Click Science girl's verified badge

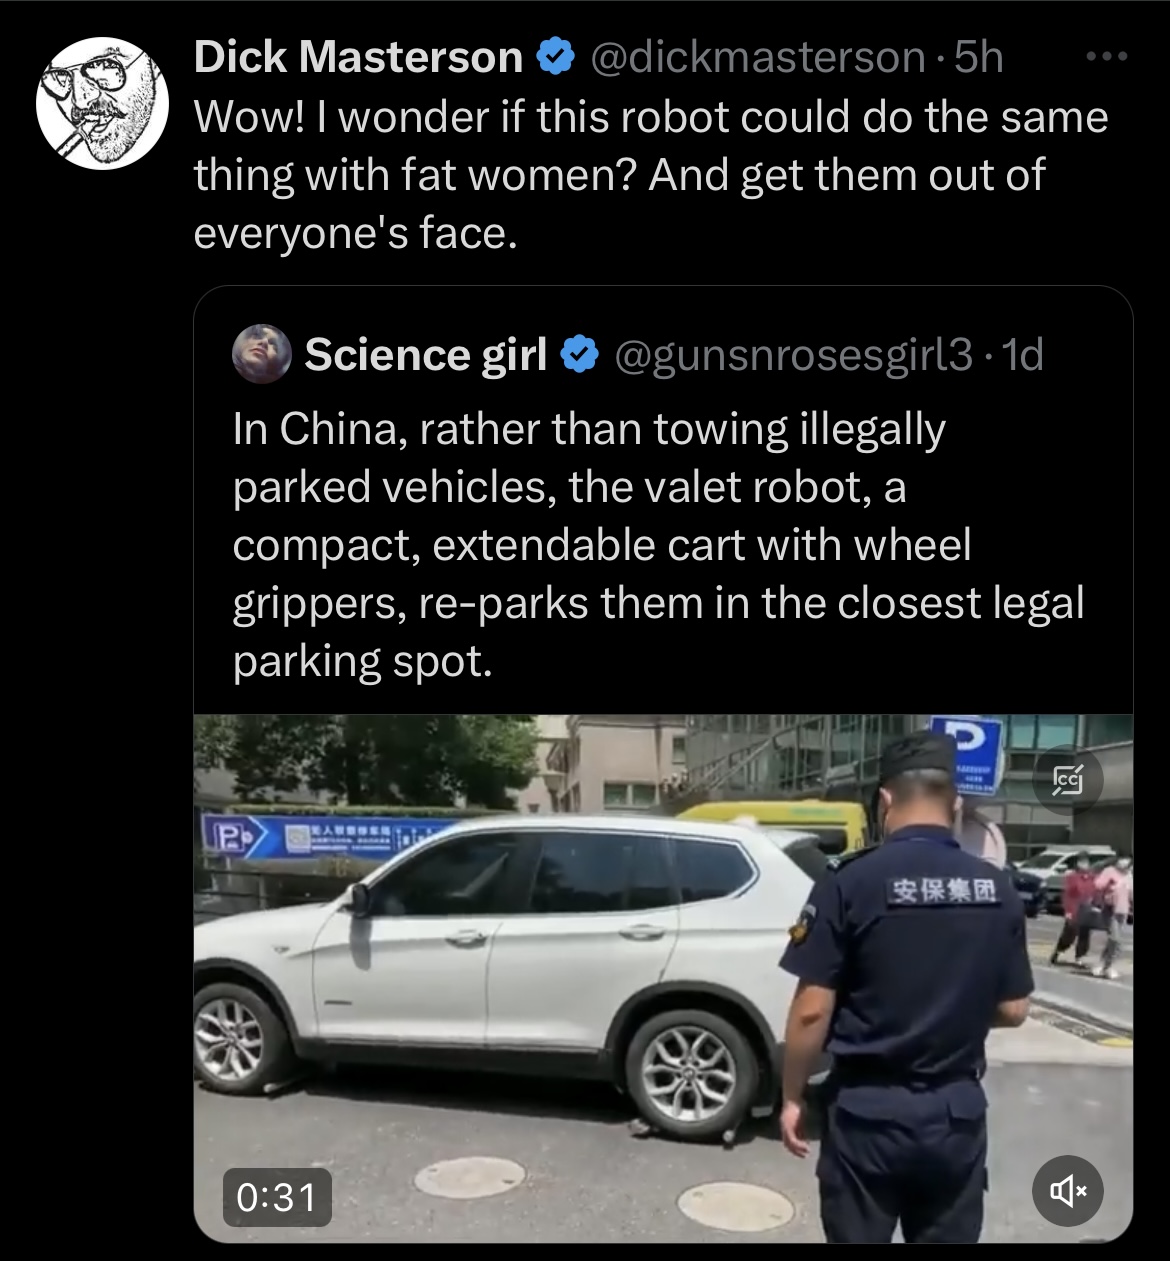tap(579, 354)
